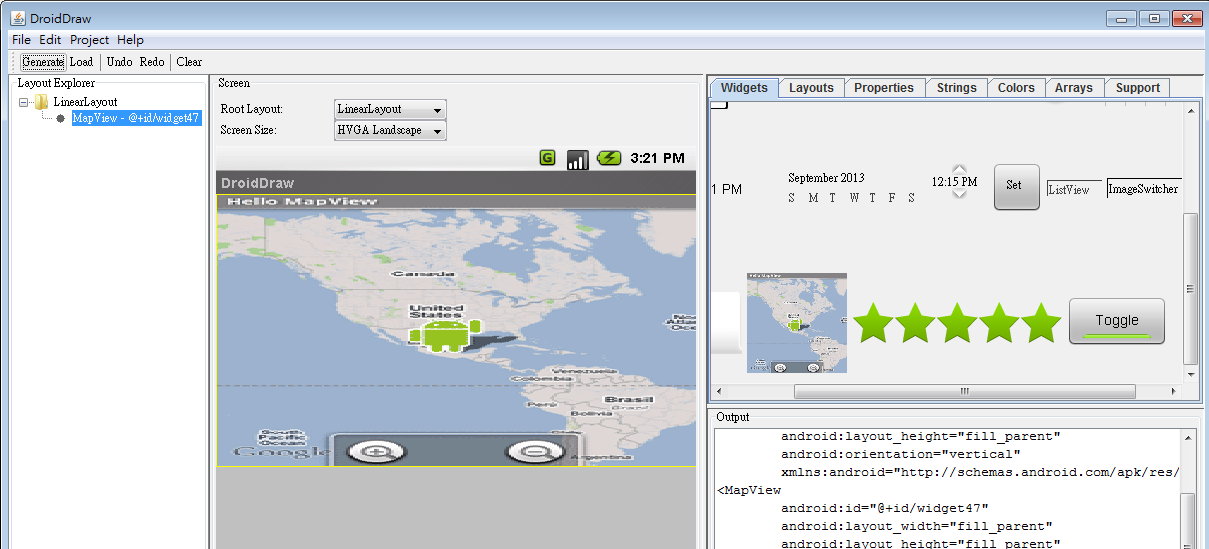
Task: Switch to the Widgets tab
Action: click(744, 88)
